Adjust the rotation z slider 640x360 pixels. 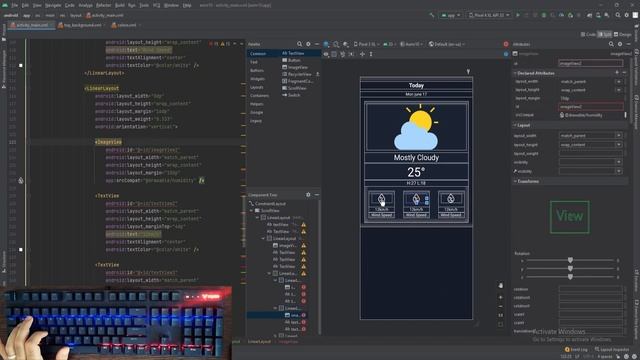pos(570,277)
